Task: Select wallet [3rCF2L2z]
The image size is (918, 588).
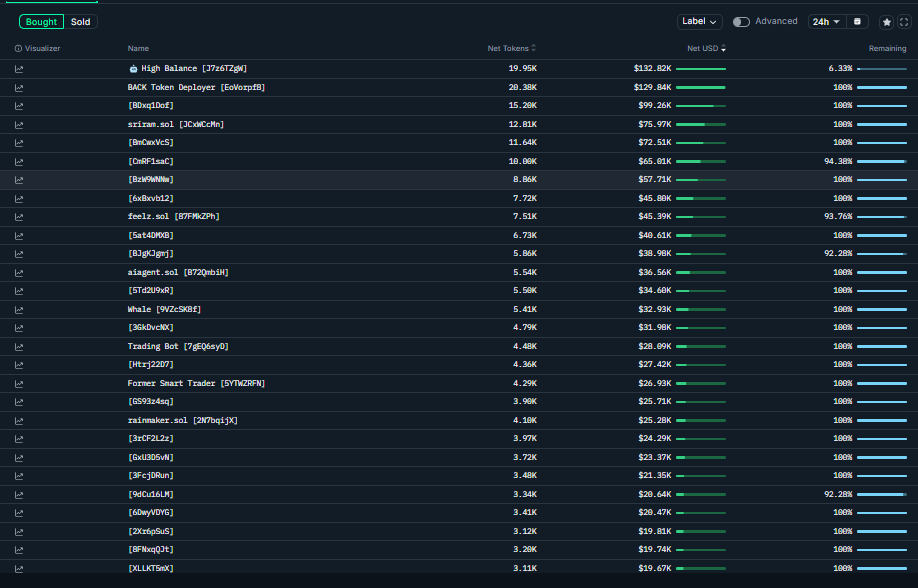Action: (150, 438)
